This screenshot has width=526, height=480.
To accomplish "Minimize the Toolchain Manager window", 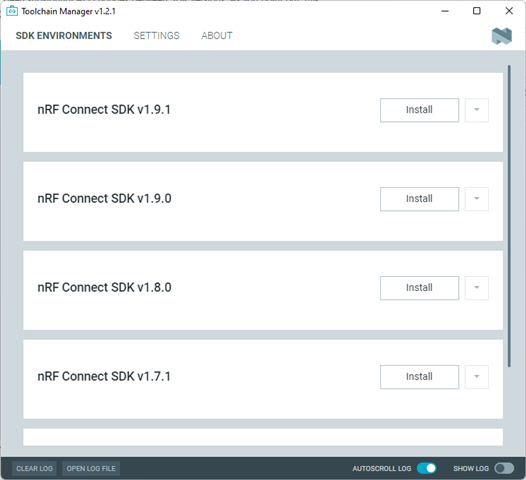I will [445, 11].
